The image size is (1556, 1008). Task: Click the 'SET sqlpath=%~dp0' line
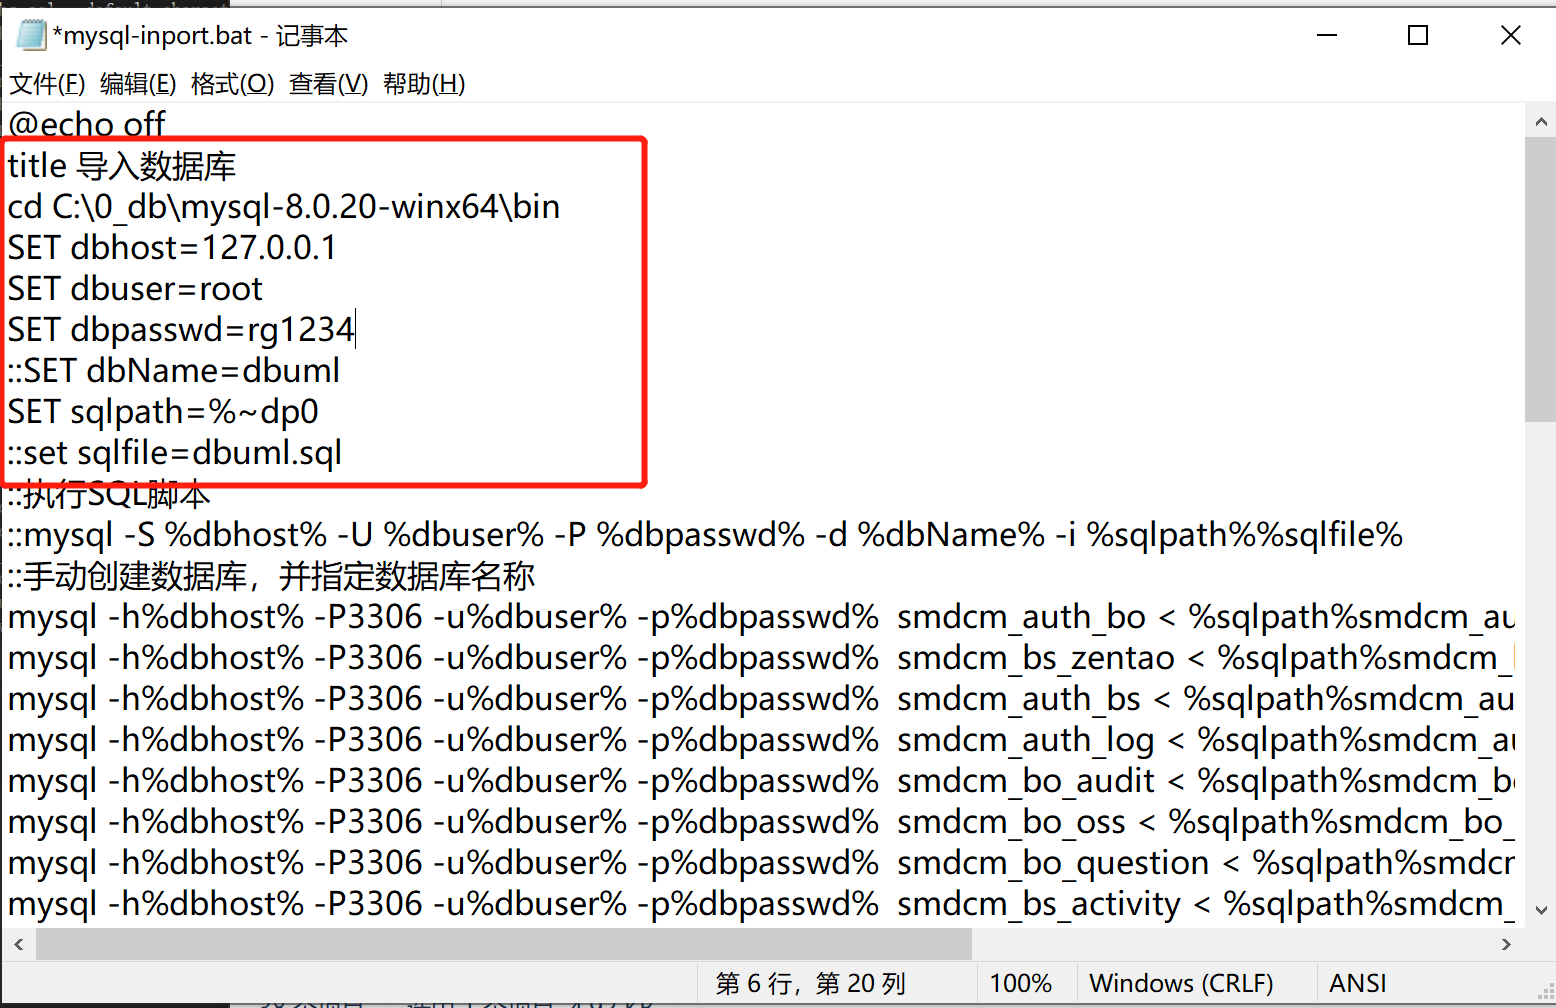(x=163, y=411)
